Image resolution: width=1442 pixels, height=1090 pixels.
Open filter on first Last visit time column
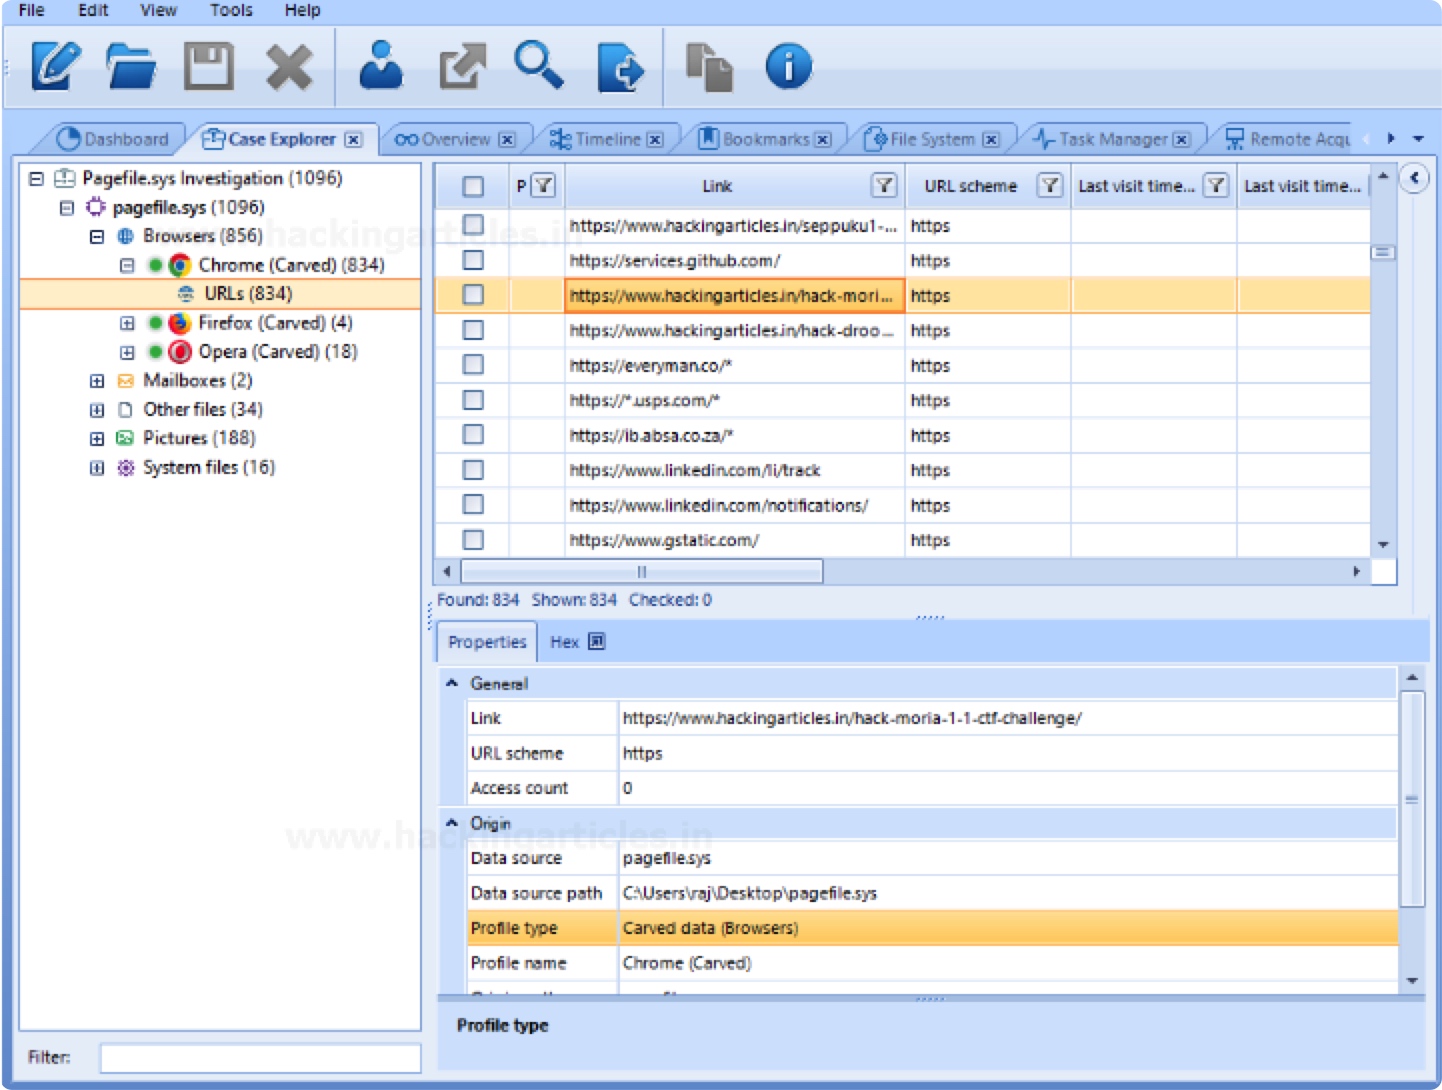[1215, 185]
